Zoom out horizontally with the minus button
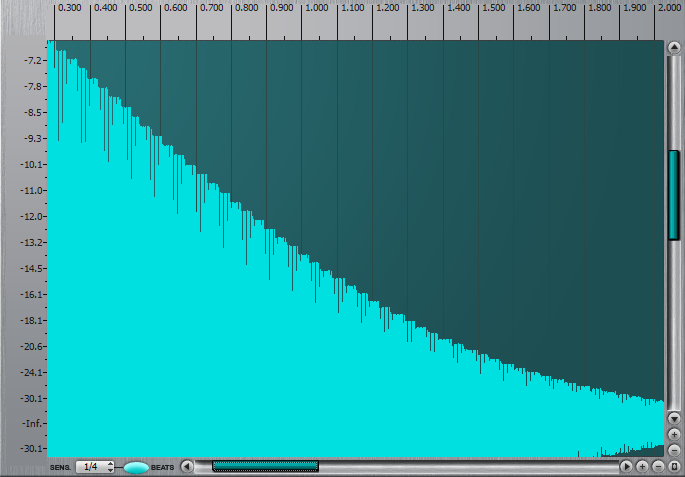Image resolution: width=685 pixels, height=477 pixels. click(x=658, y=467)
